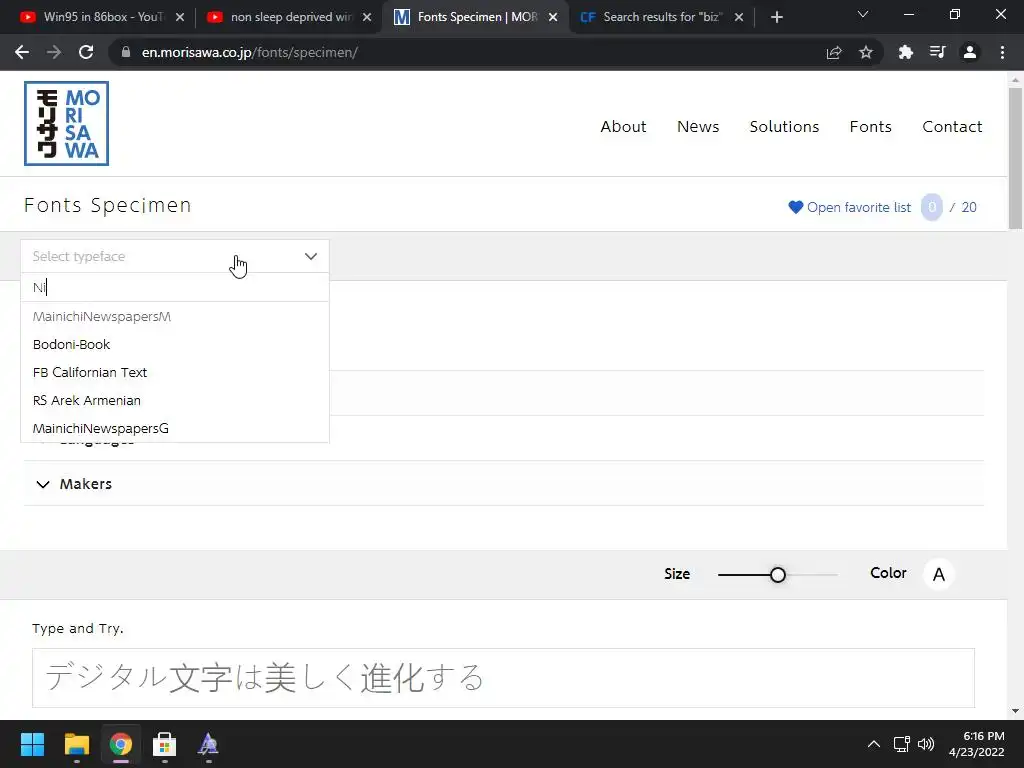1024x768 pixels.
Task: Click Chrome icon in taskbar
Action: [x=121, y=744]
